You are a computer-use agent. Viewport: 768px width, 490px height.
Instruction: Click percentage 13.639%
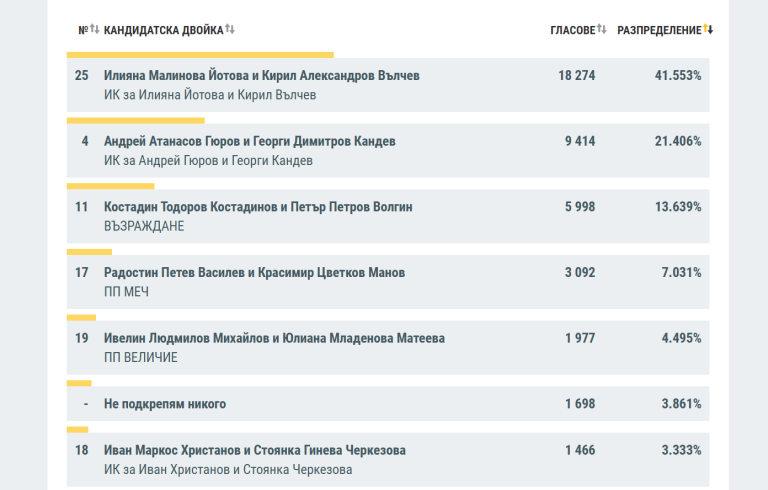[x=678, y=207]
